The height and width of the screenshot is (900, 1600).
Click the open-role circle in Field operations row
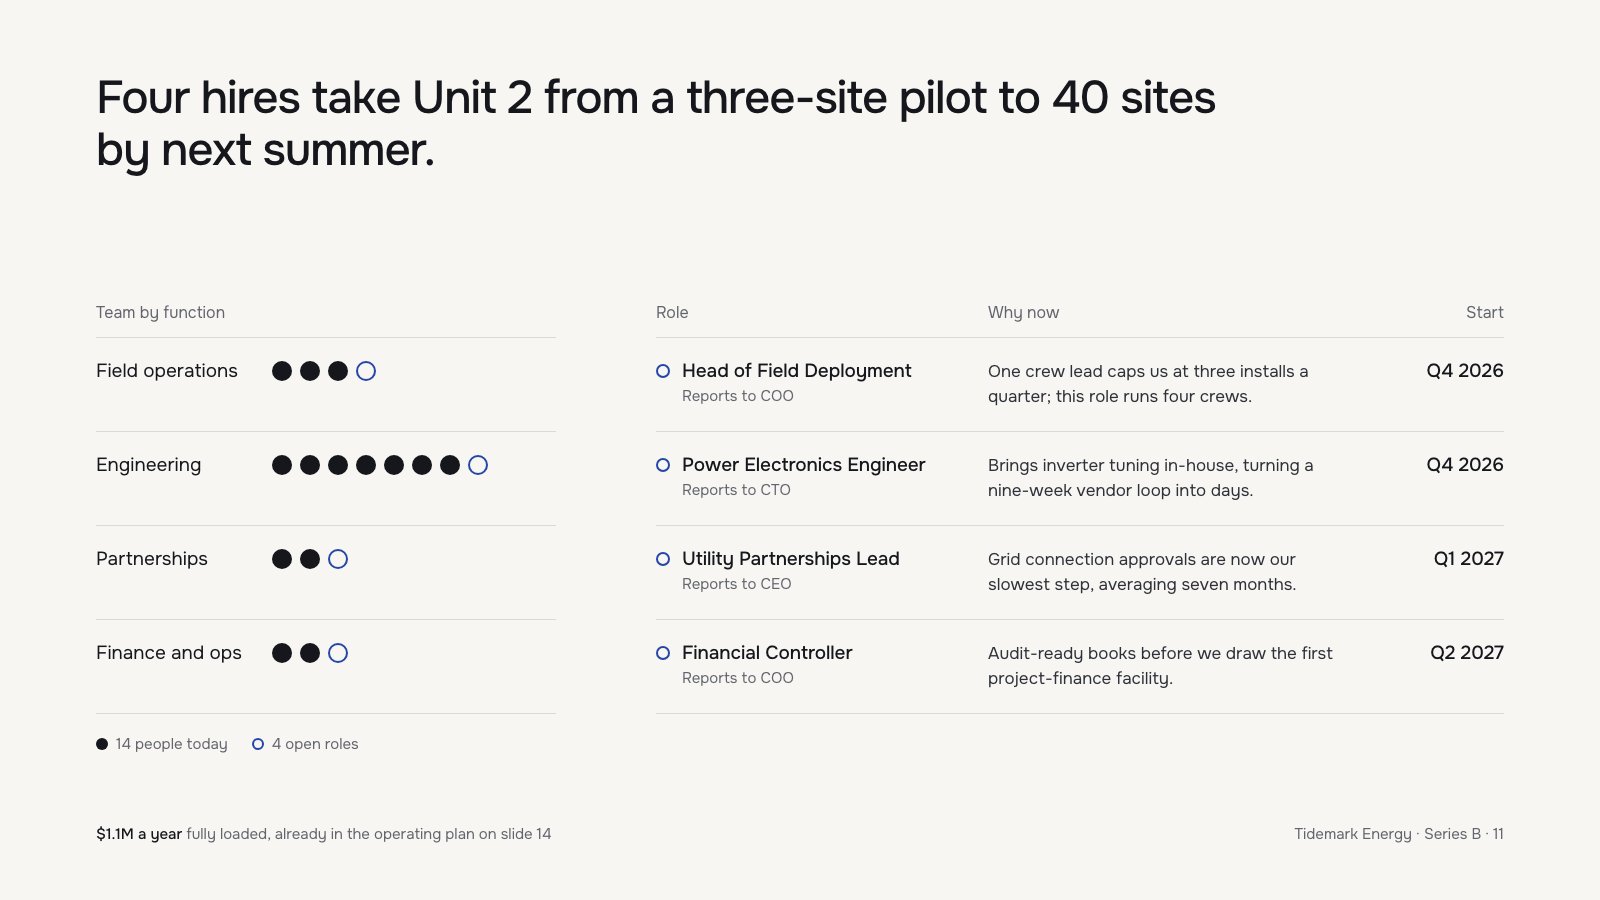366,371
